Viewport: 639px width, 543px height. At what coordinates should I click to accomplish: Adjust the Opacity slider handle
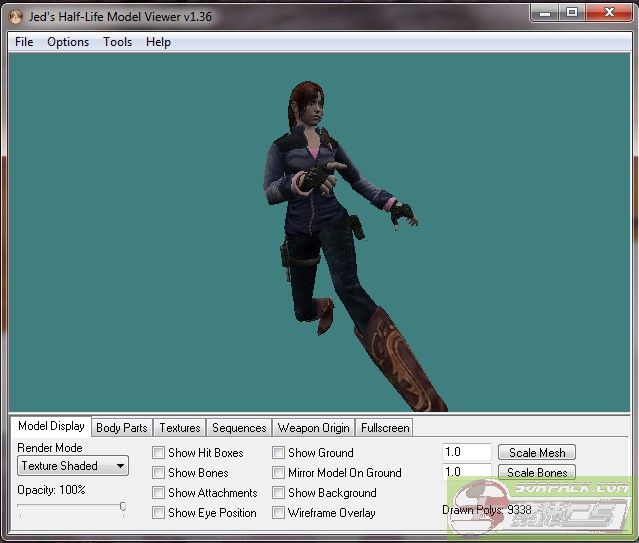click(x=123, y=507)
